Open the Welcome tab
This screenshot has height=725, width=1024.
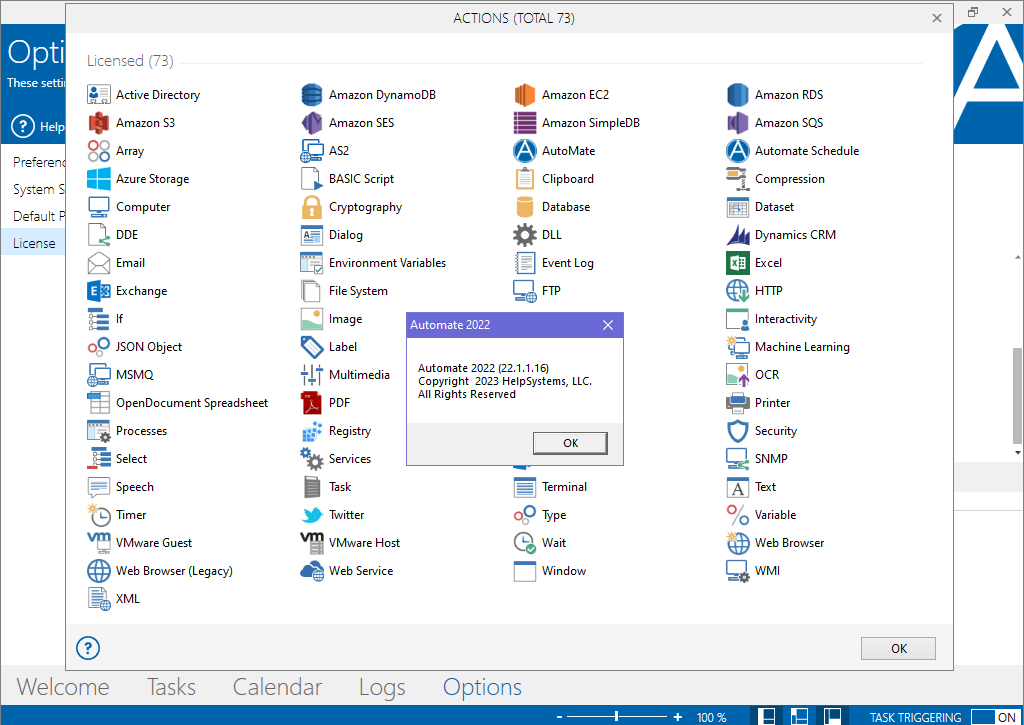point(63,686)
